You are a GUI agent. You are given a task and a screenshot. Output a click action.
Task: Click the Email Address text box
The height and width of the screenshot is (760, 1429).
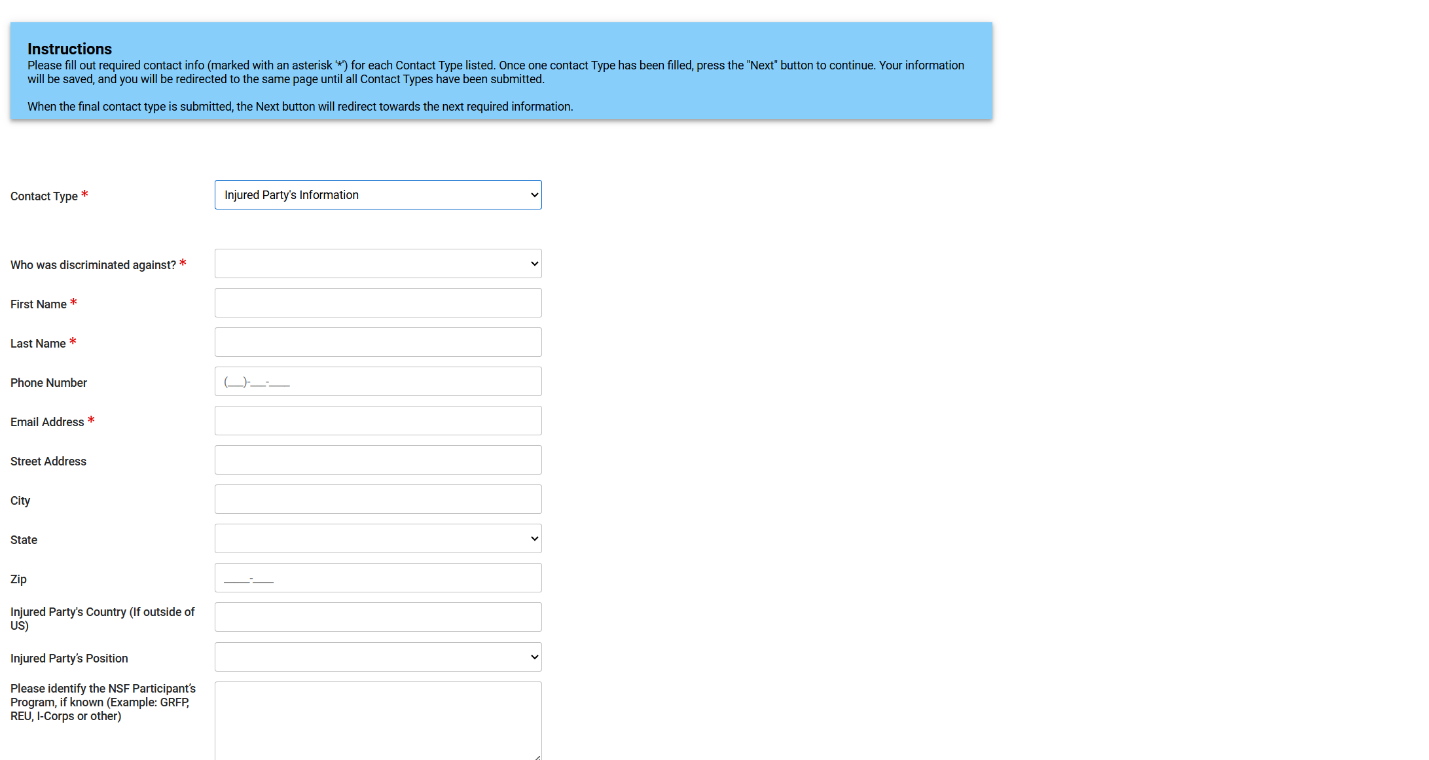click(x=377, y=421)
